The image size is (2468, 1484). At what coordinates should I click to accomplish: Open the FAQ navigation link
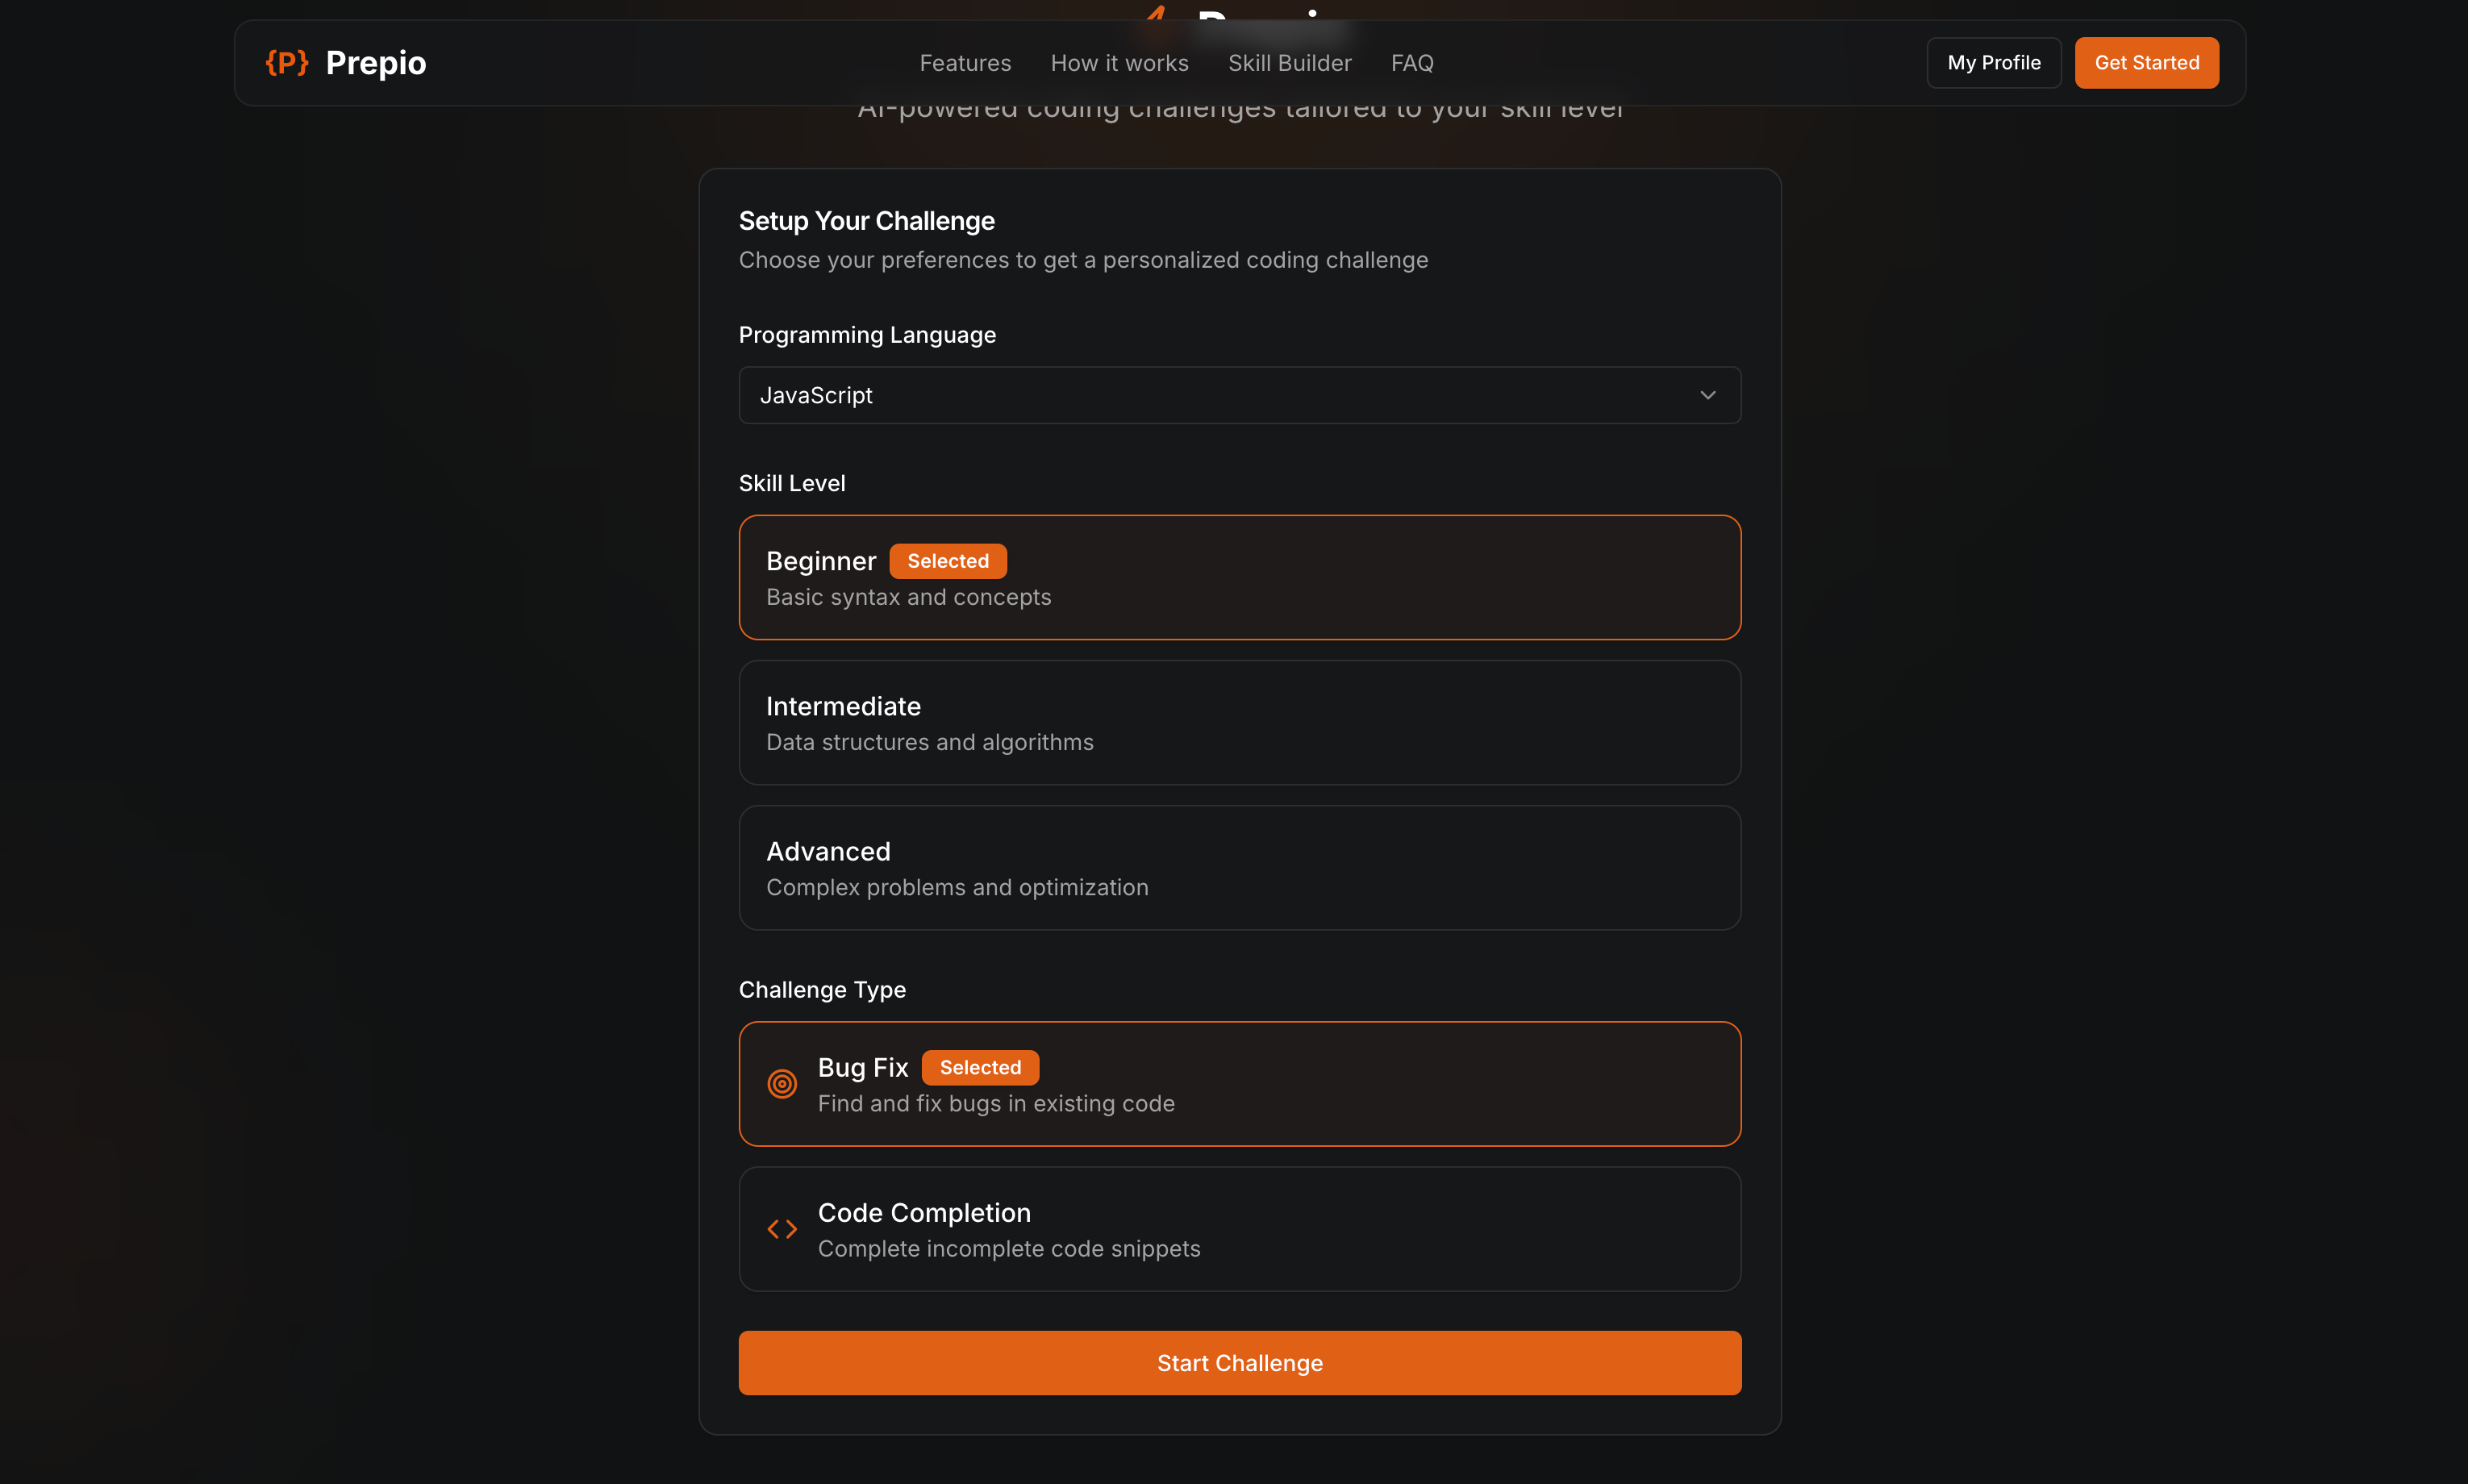[x=1412, y=63]
